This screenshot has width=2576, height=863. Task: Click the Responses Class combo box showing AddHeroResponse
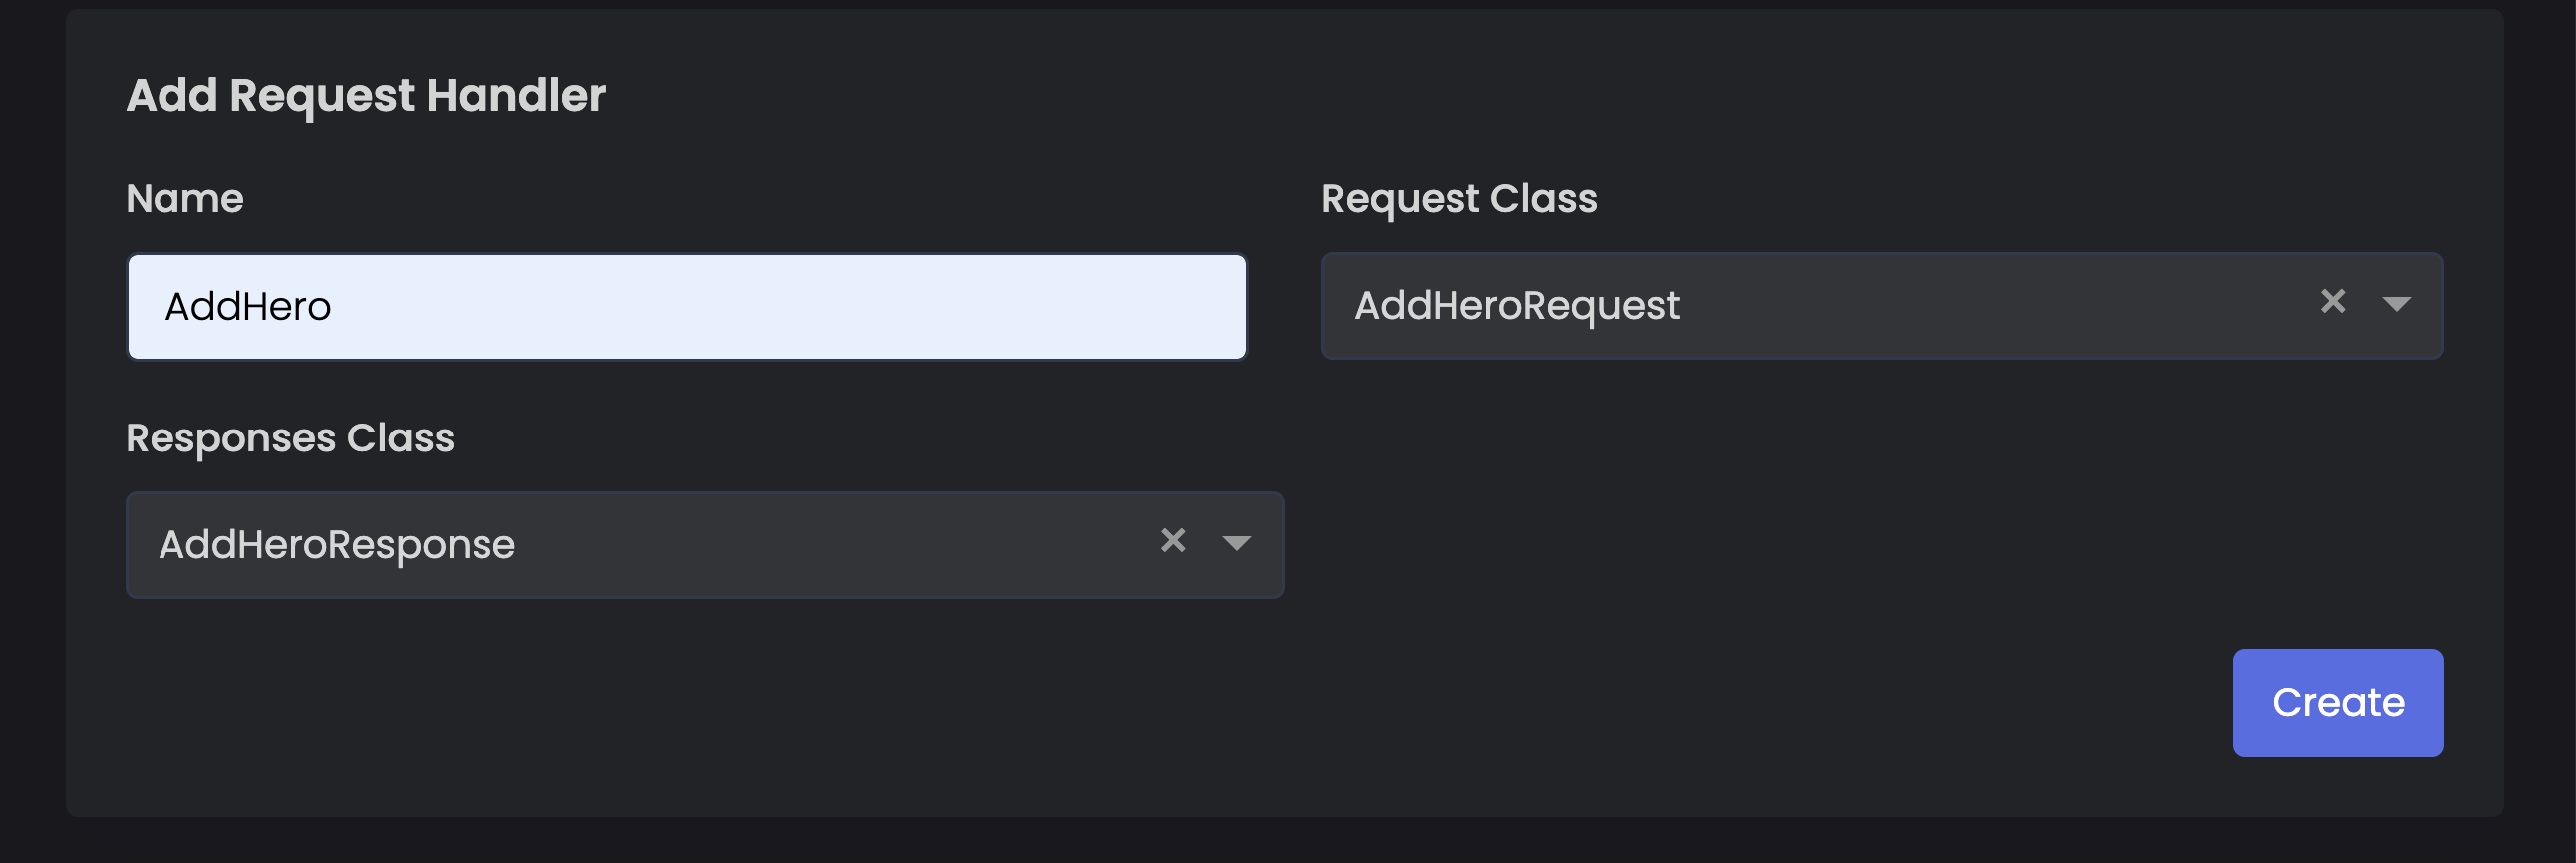coord(705,545)
